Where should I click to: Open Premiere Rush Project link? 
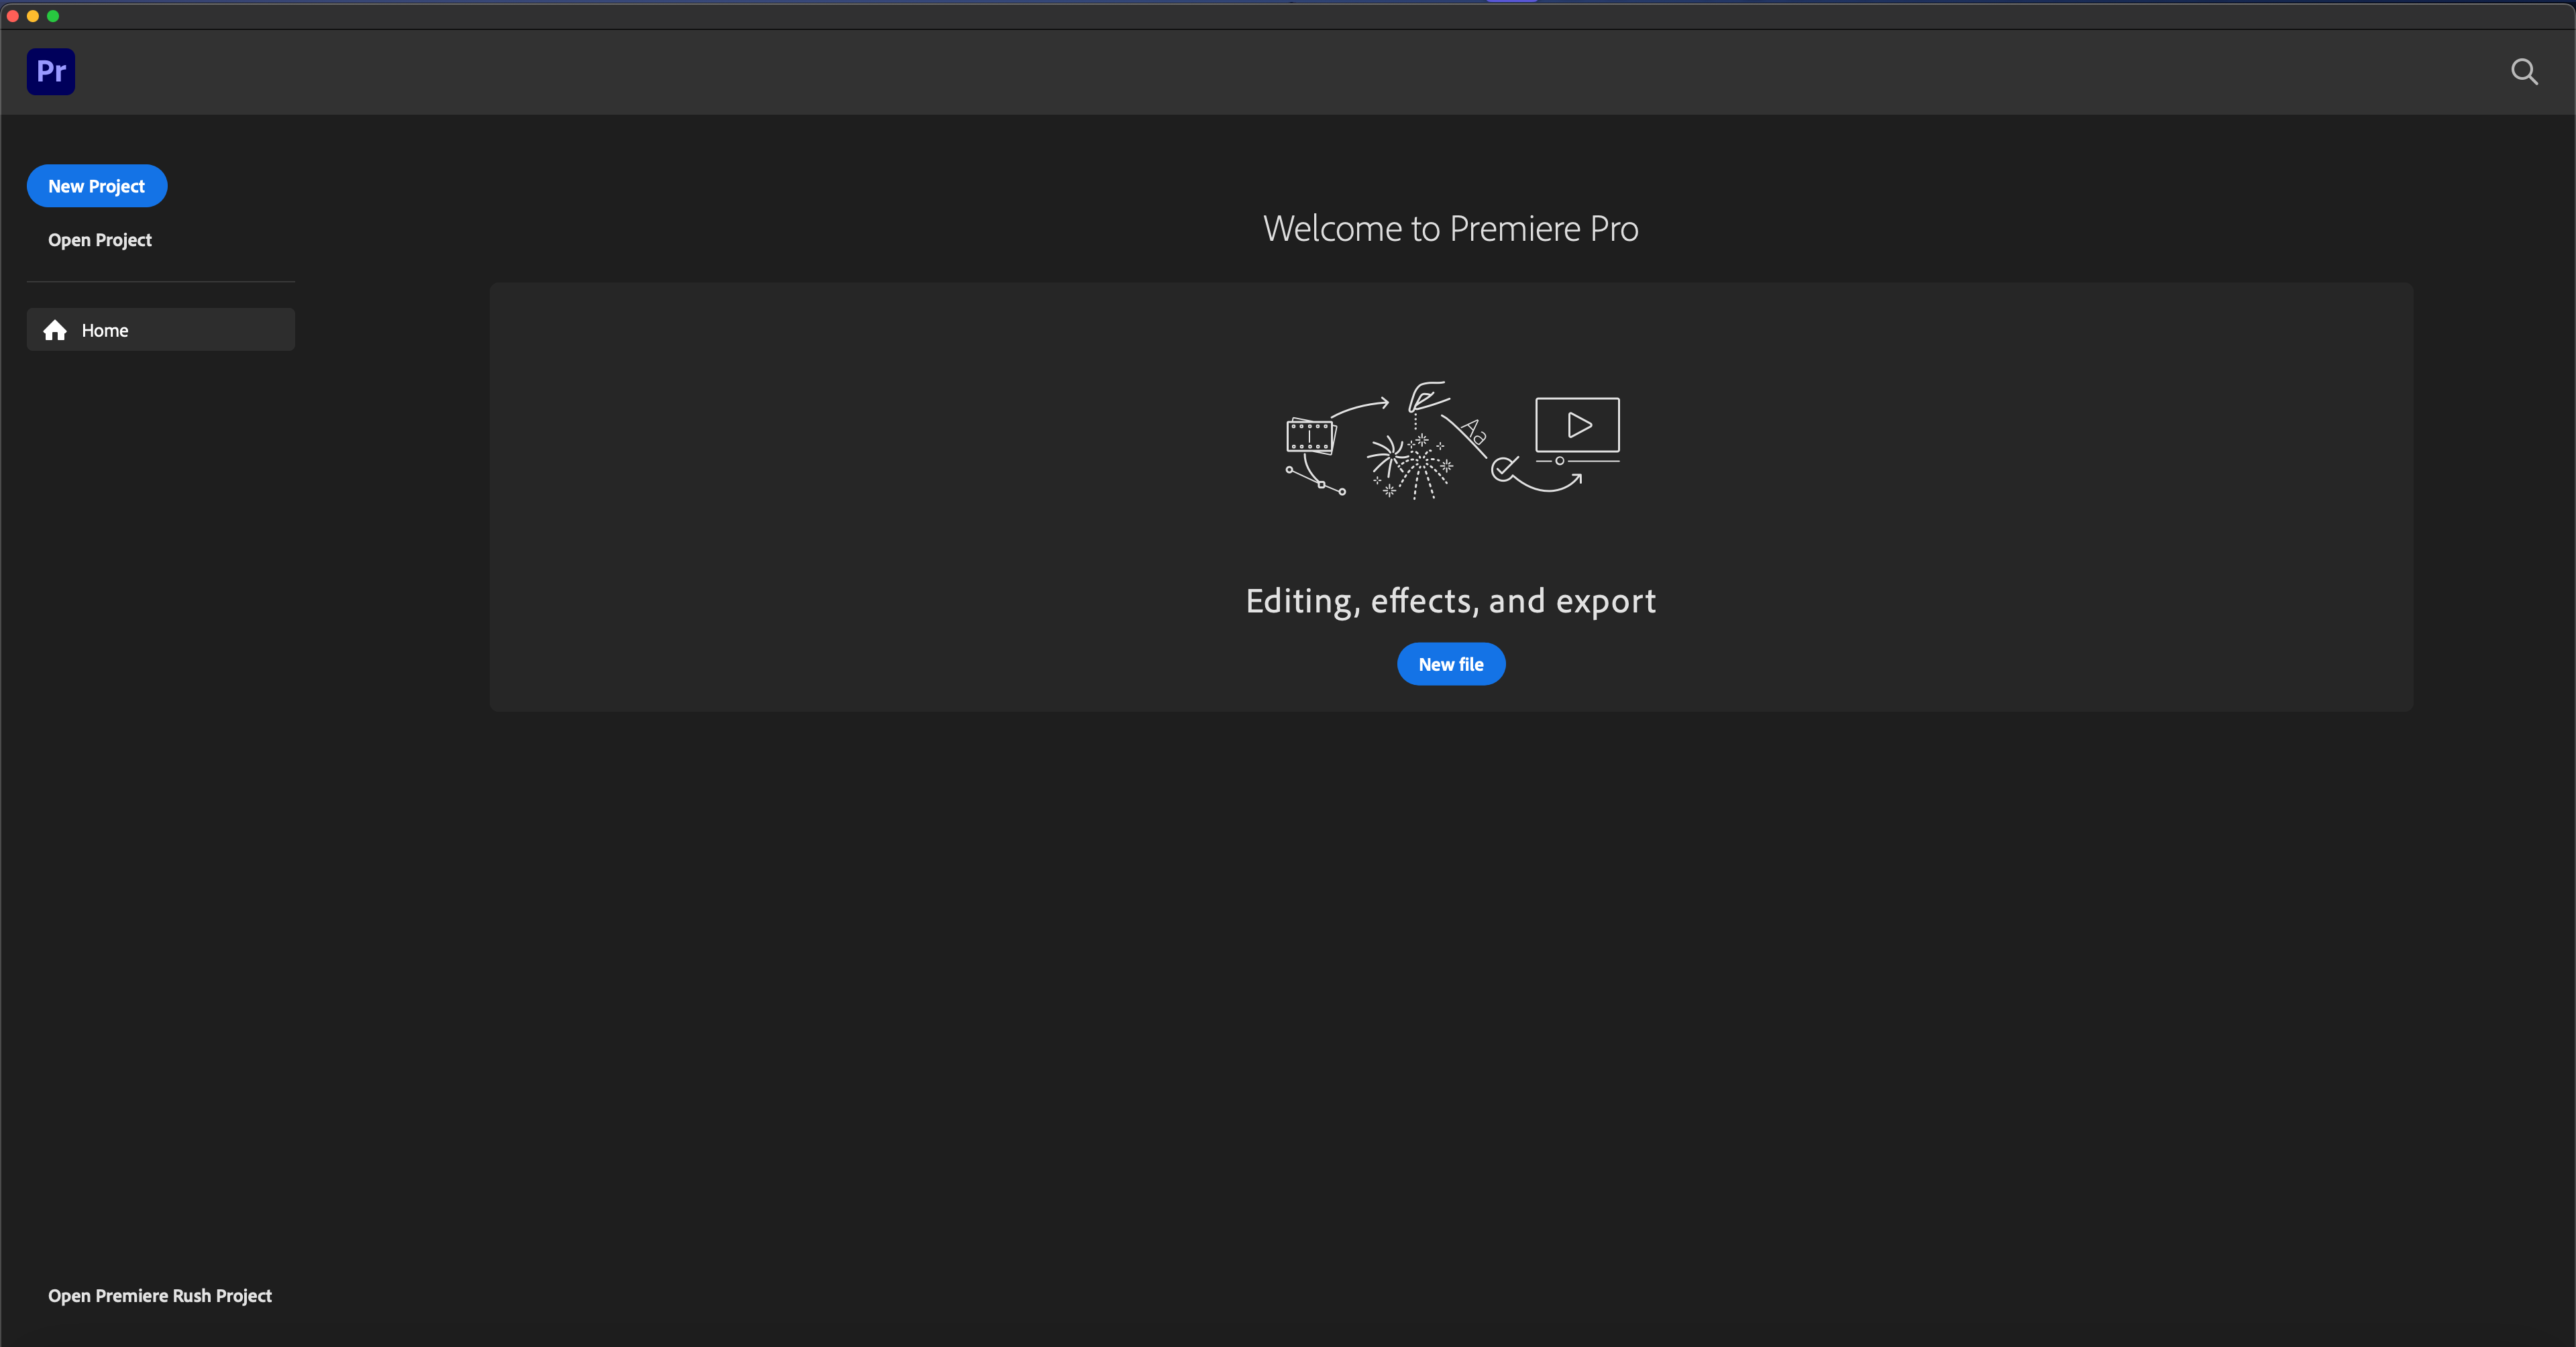click(x=160, y=1295)
